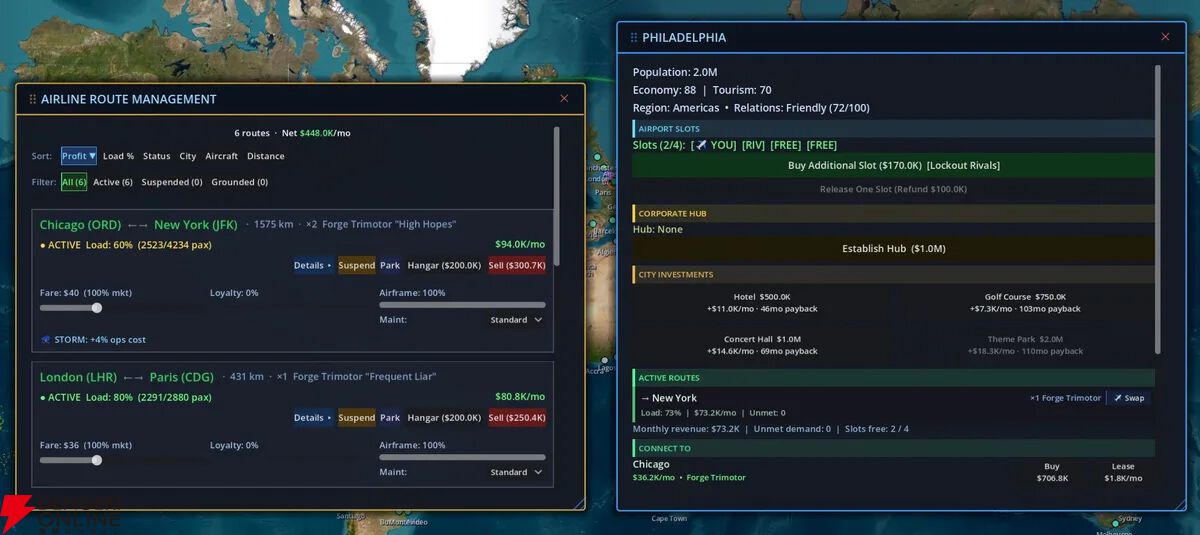Swap aircraft on the New York route
This screenshot has width=1200, height=535.
(x=1130, y=398)
